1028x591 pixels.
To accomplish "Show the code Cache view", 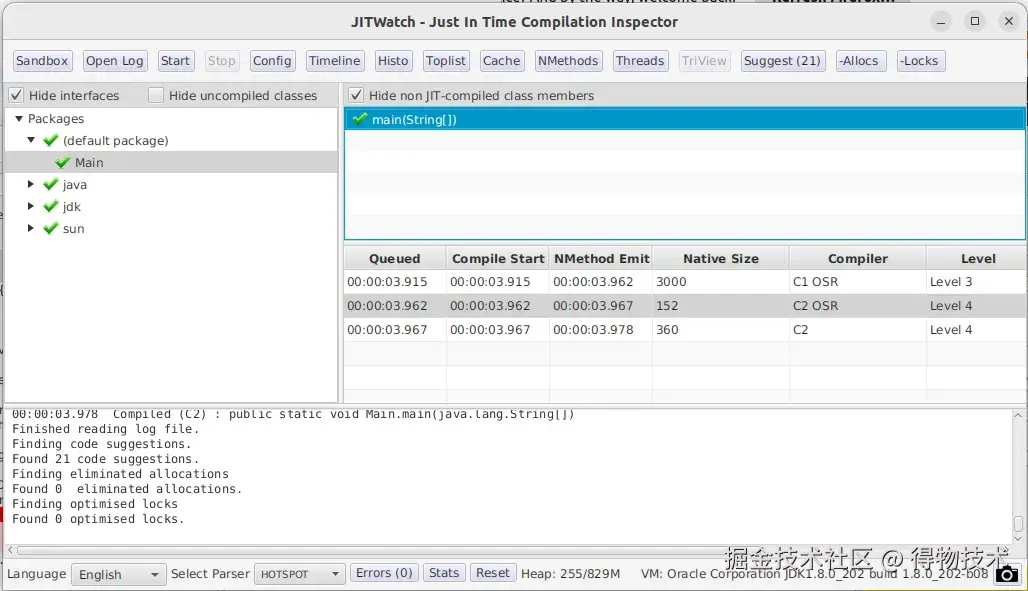I will point(502,61).
